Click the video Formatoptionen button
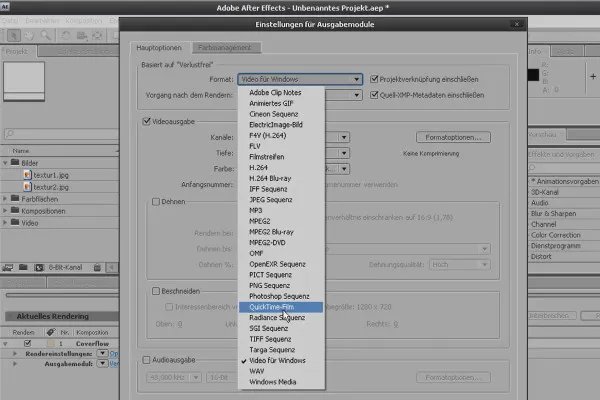Viewport: 600px width, 400px height. (x=453, y=137)
